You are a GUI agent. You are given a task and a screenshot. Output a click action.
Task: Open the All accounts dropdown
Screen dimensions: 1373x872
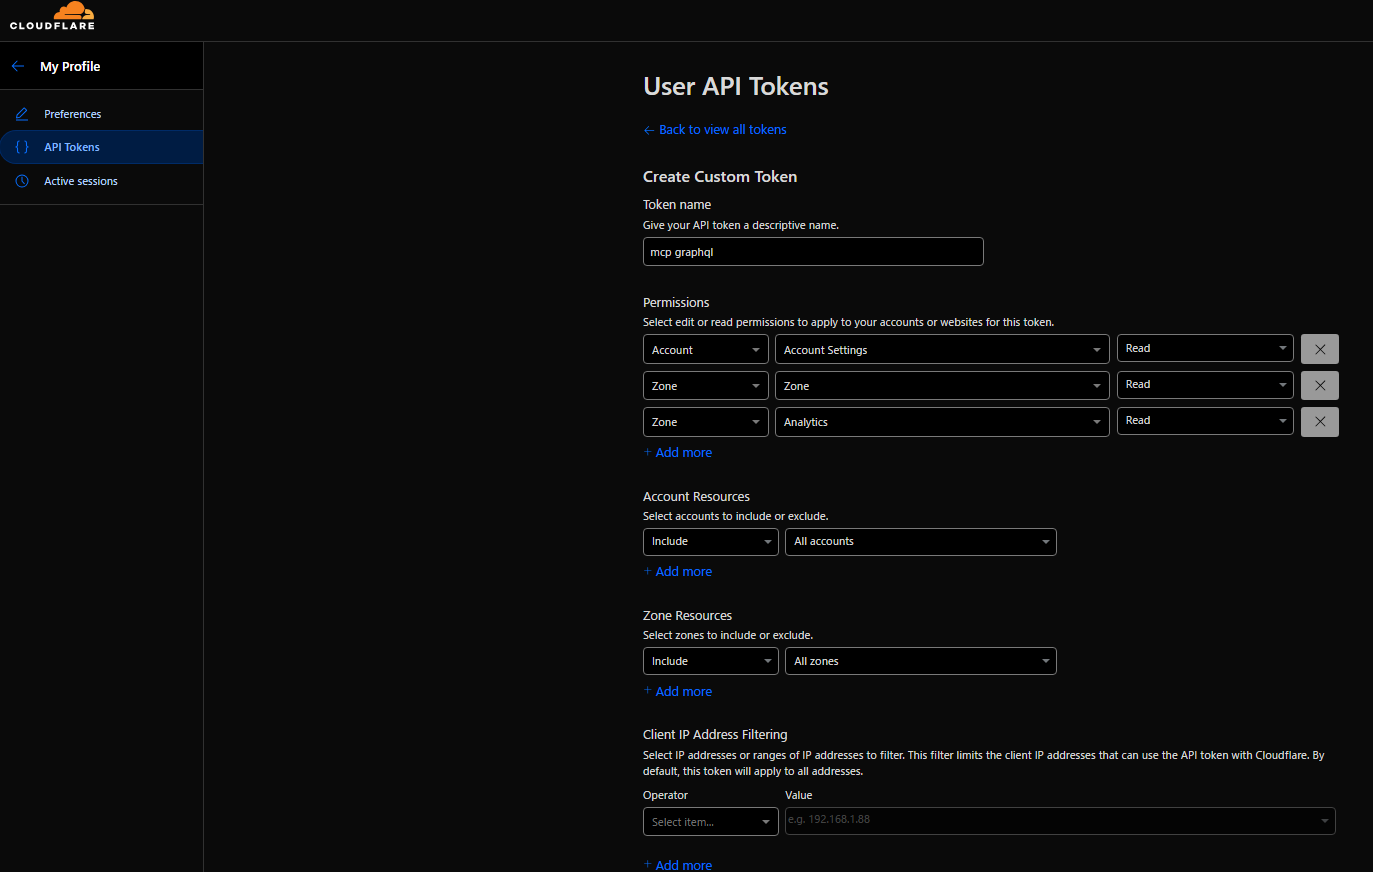[x=920, y=542]
